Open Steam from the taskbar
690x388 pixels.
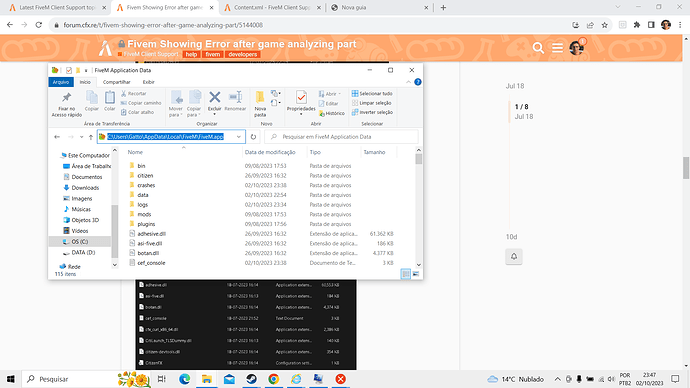click(251, 379)
